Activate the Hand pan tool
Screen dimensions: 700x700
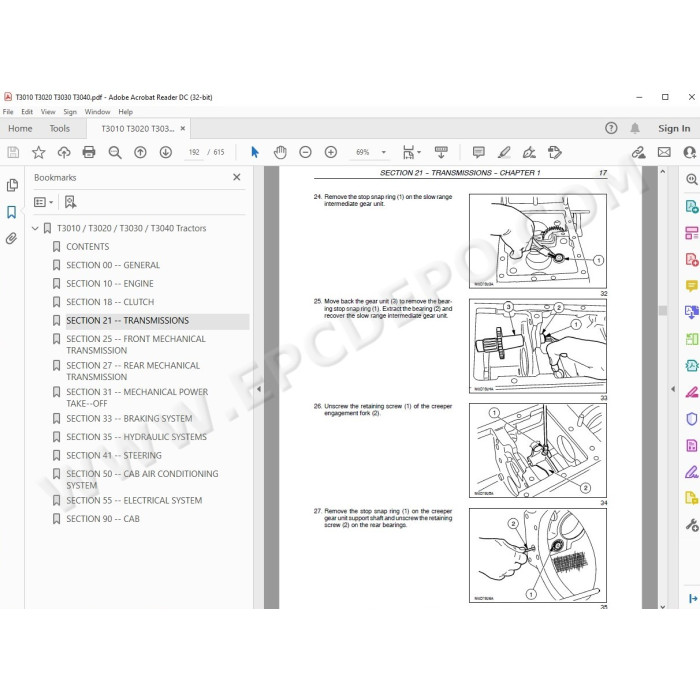tap(280, 152)
